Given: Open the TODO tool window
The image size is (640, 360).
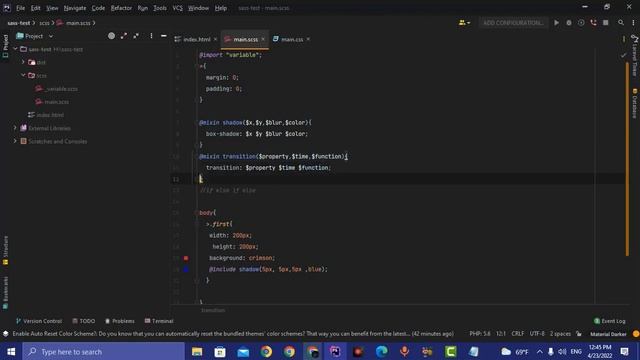Looking at the screenshot, I should coord(84,321).
